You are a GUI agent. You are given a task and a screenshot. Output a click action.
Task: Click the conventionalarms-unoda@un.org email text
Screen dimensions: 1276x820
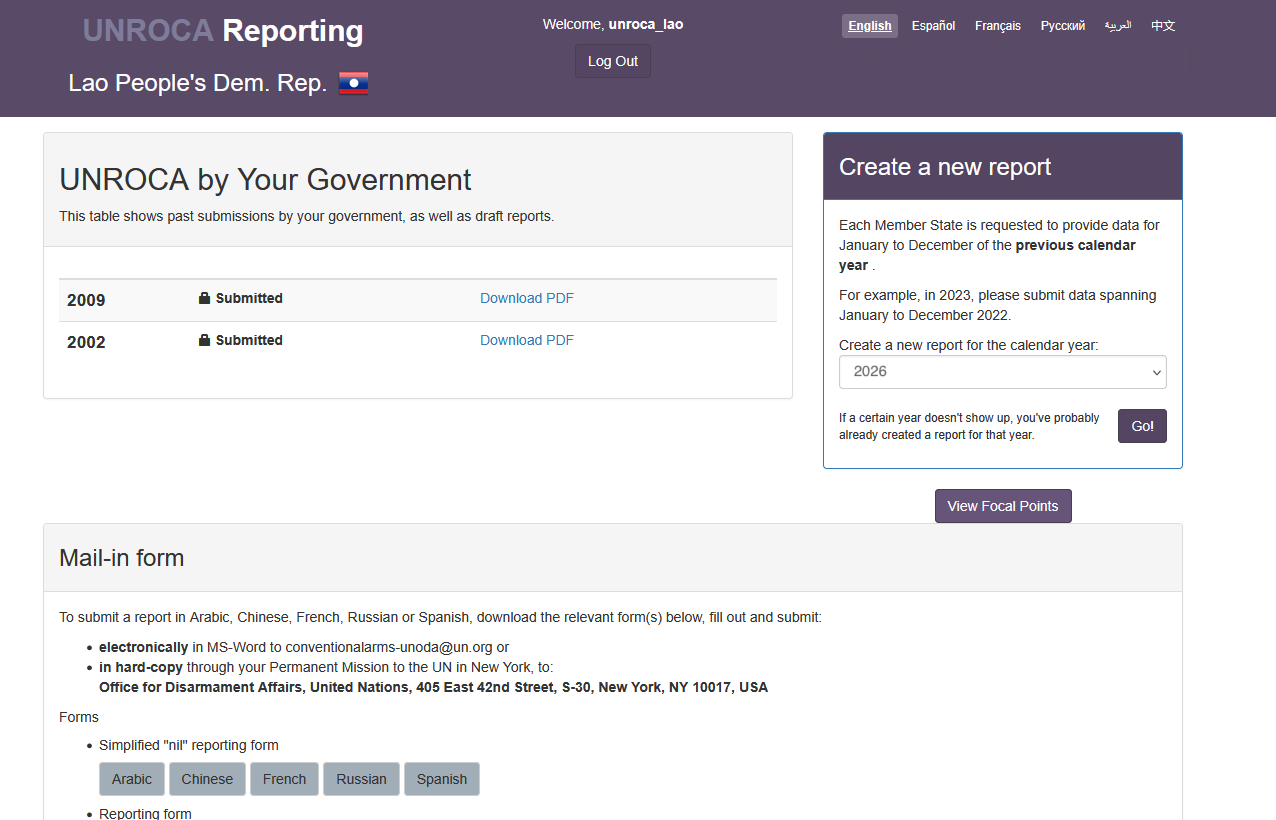click(x=389, y=647)
